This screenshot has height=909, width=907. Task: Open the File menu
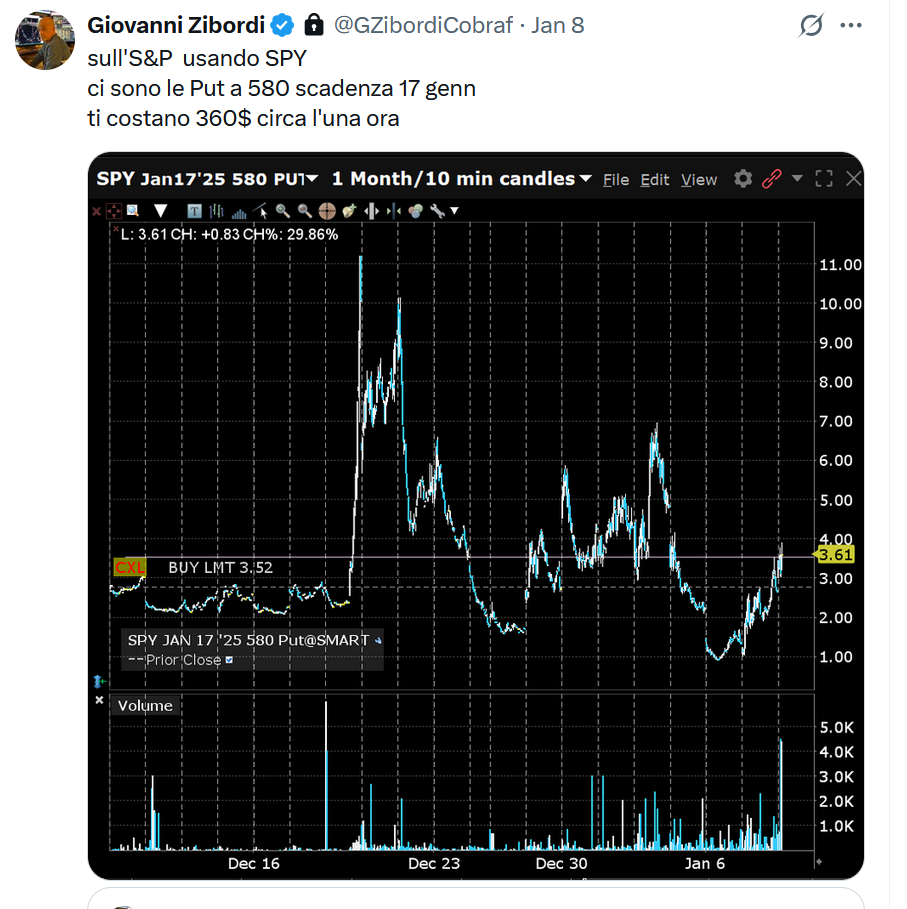point(615,180)
